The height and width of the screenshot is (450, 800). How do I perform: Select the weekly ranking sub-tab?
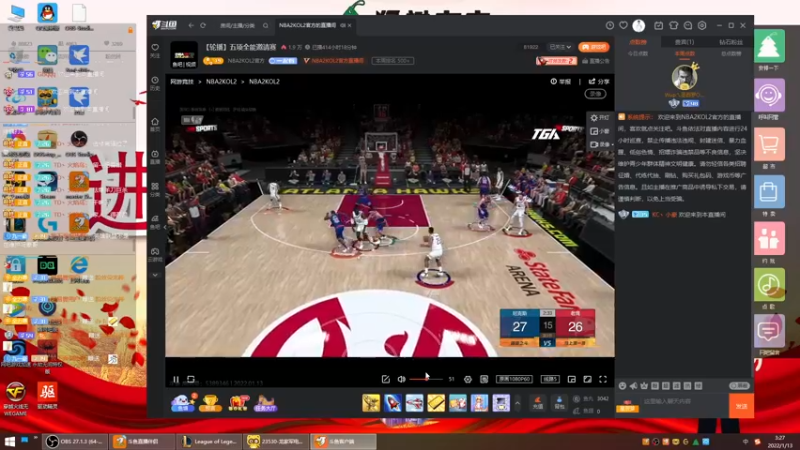pos(684,54)
